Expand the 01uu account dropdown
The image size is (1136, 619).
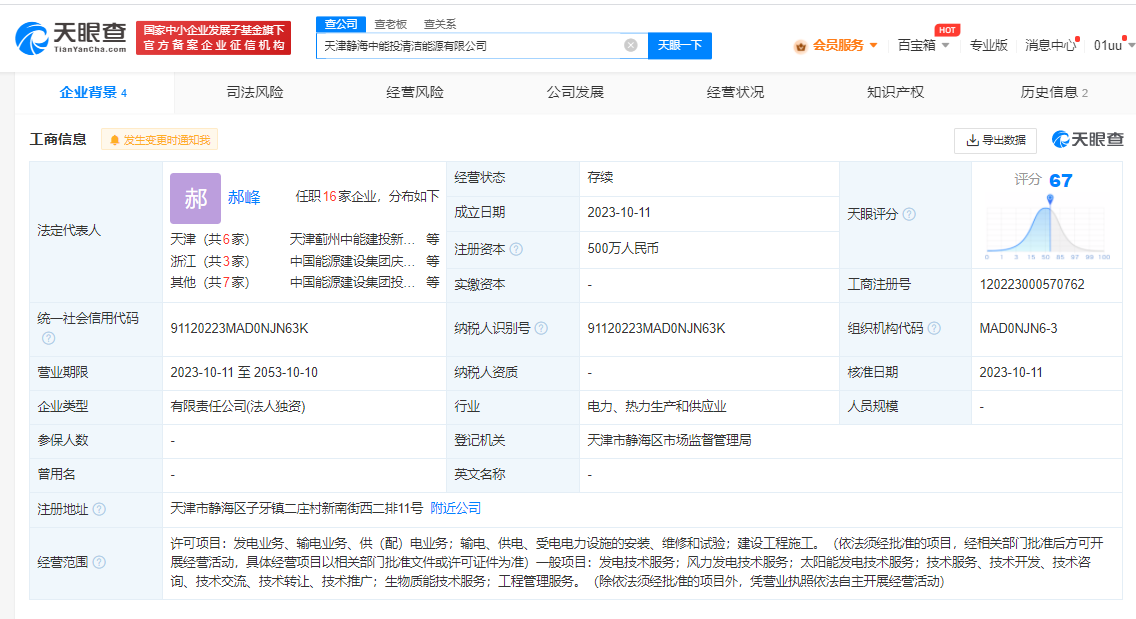pos(1131,46)
